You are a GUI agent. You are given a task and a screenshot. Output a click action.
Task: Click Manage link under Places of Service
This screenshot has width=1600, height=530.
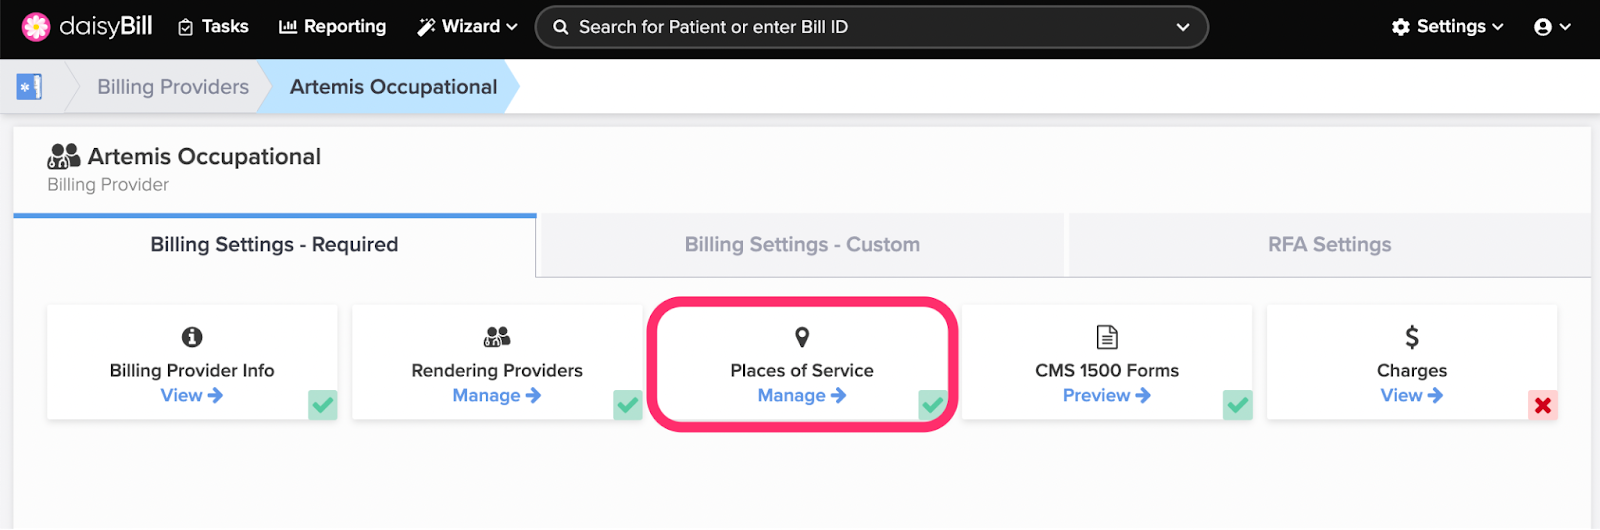coord(802,396)
